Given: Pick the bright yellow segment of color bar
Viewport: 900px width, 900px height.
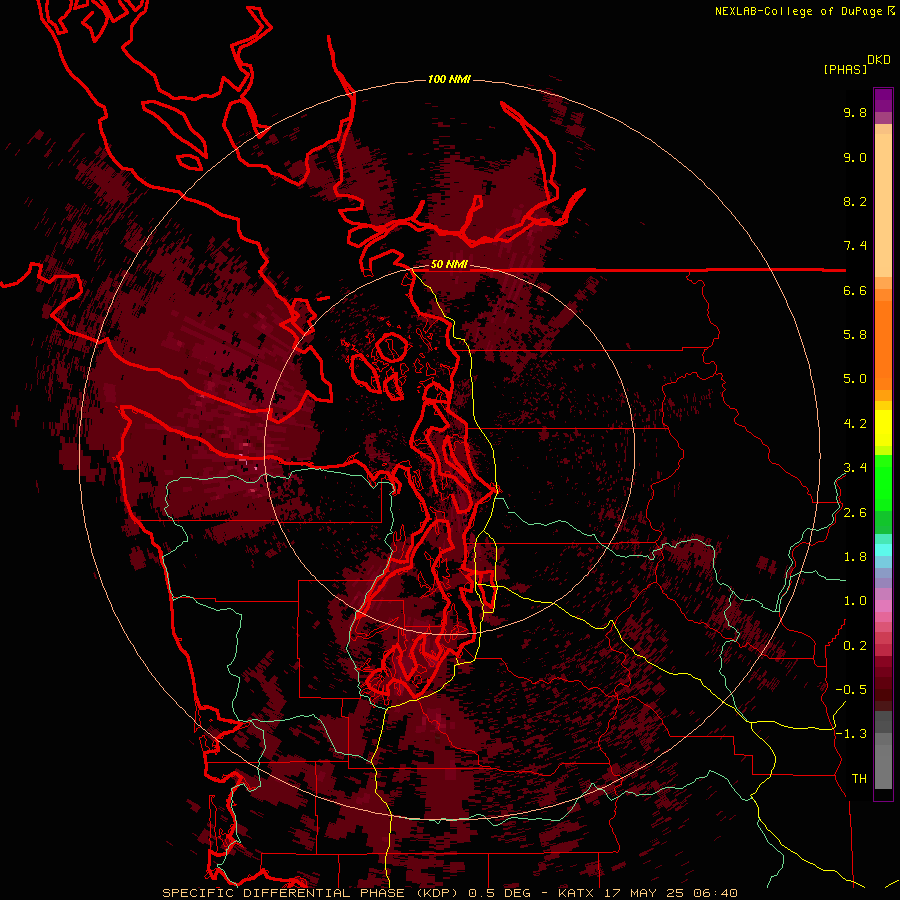Looking at the screenshot, I should [x=883, y=428].
